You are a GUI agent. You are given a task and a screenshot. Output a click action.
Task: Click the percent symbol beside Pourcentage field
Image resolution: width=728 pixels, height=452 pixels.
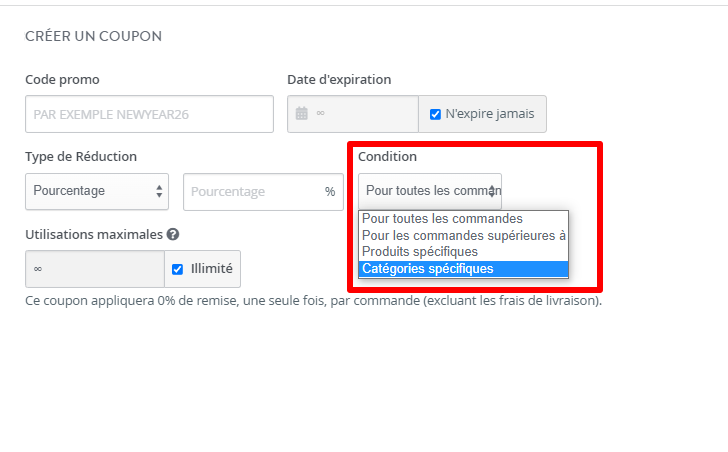pos(330,192)
